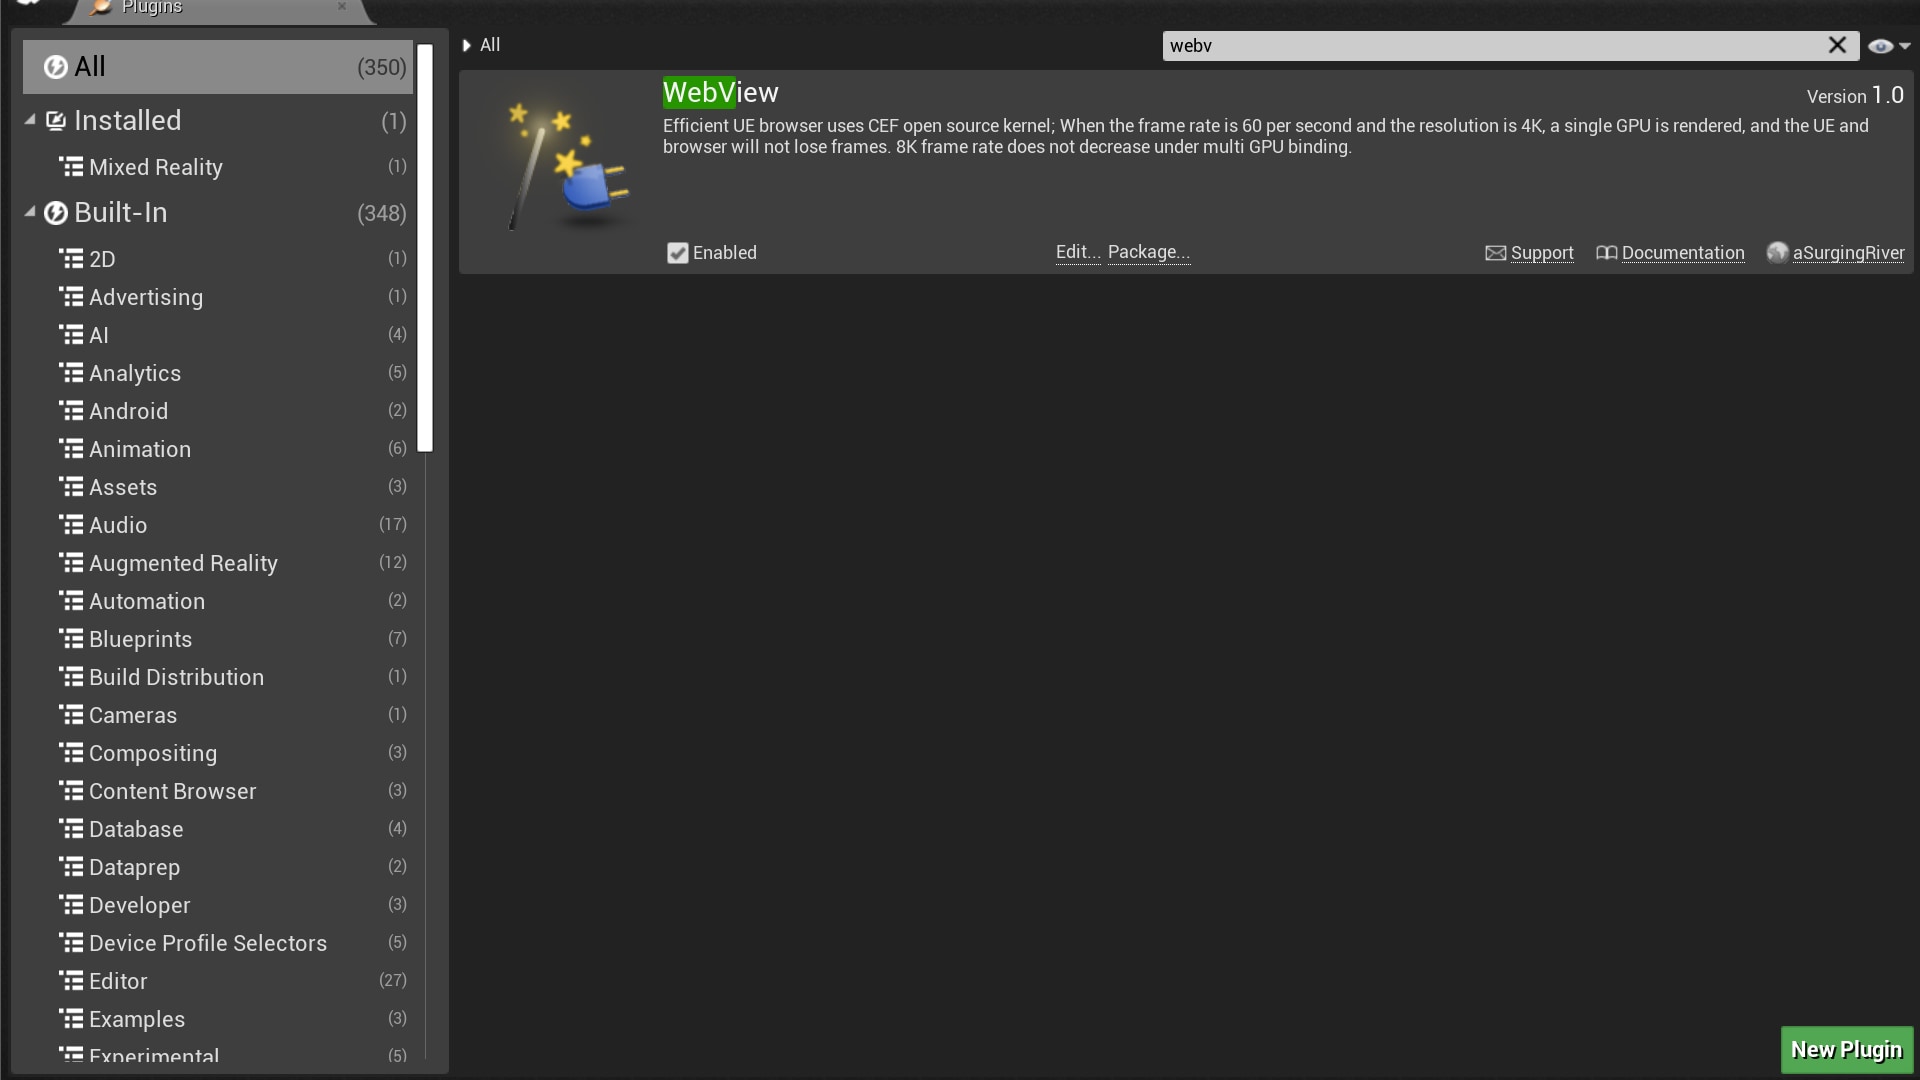This screenshot has width=1920, height=1080.
Task: Click the All breadcrumb arrow
Action: pos(467,45)
